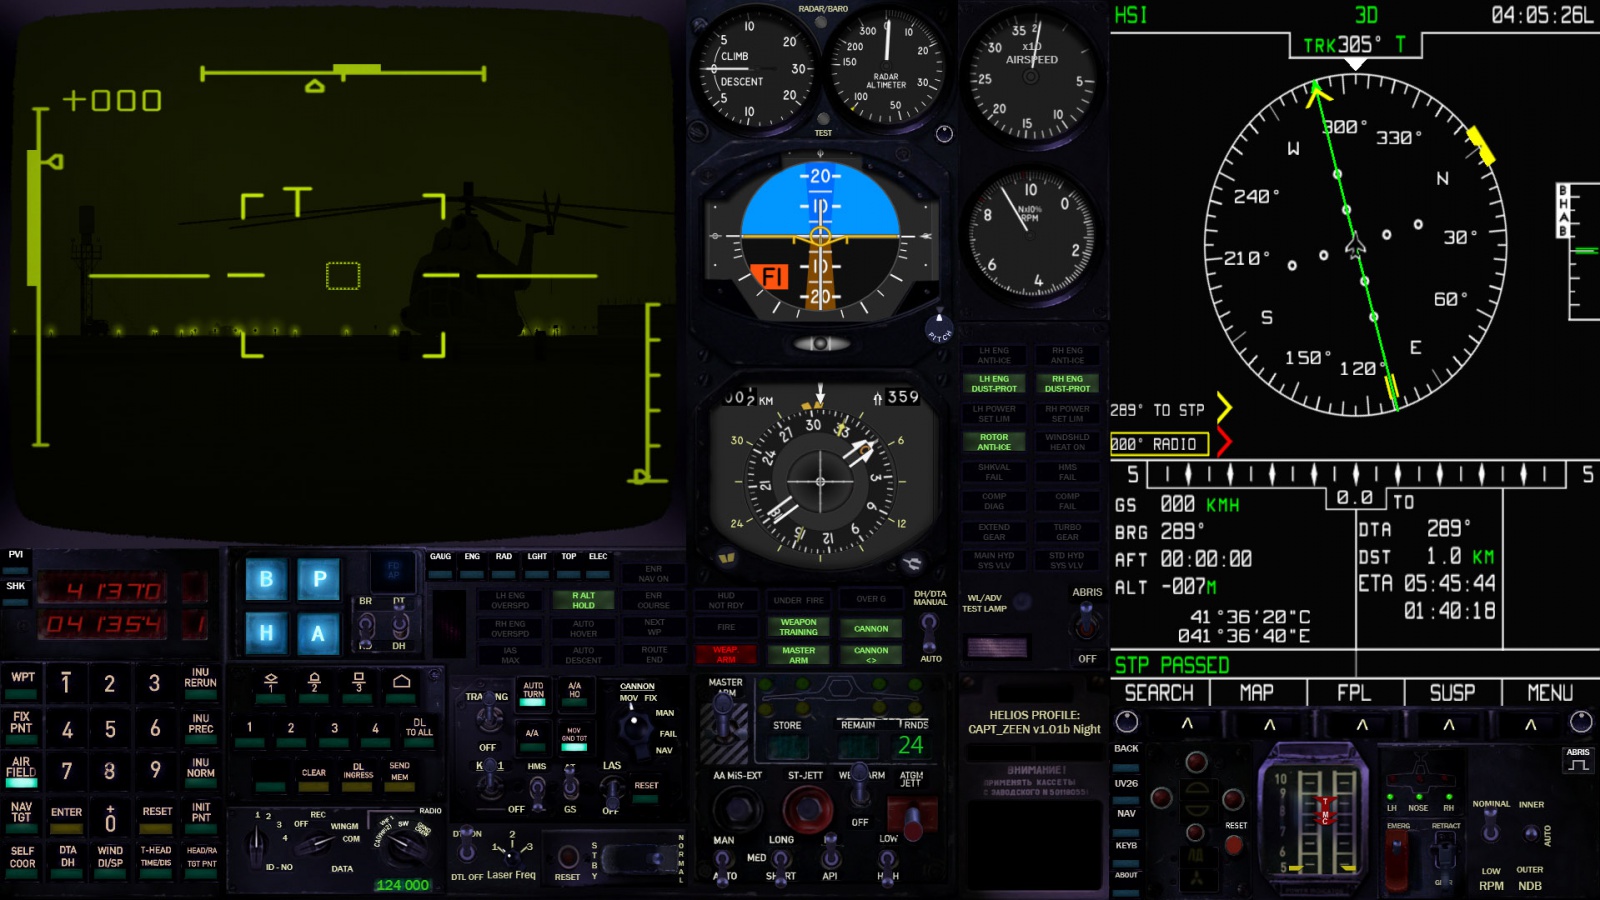Open the KEYB panel tab
This screenshot has height=900, width=1600.
tap(1126, 845)
